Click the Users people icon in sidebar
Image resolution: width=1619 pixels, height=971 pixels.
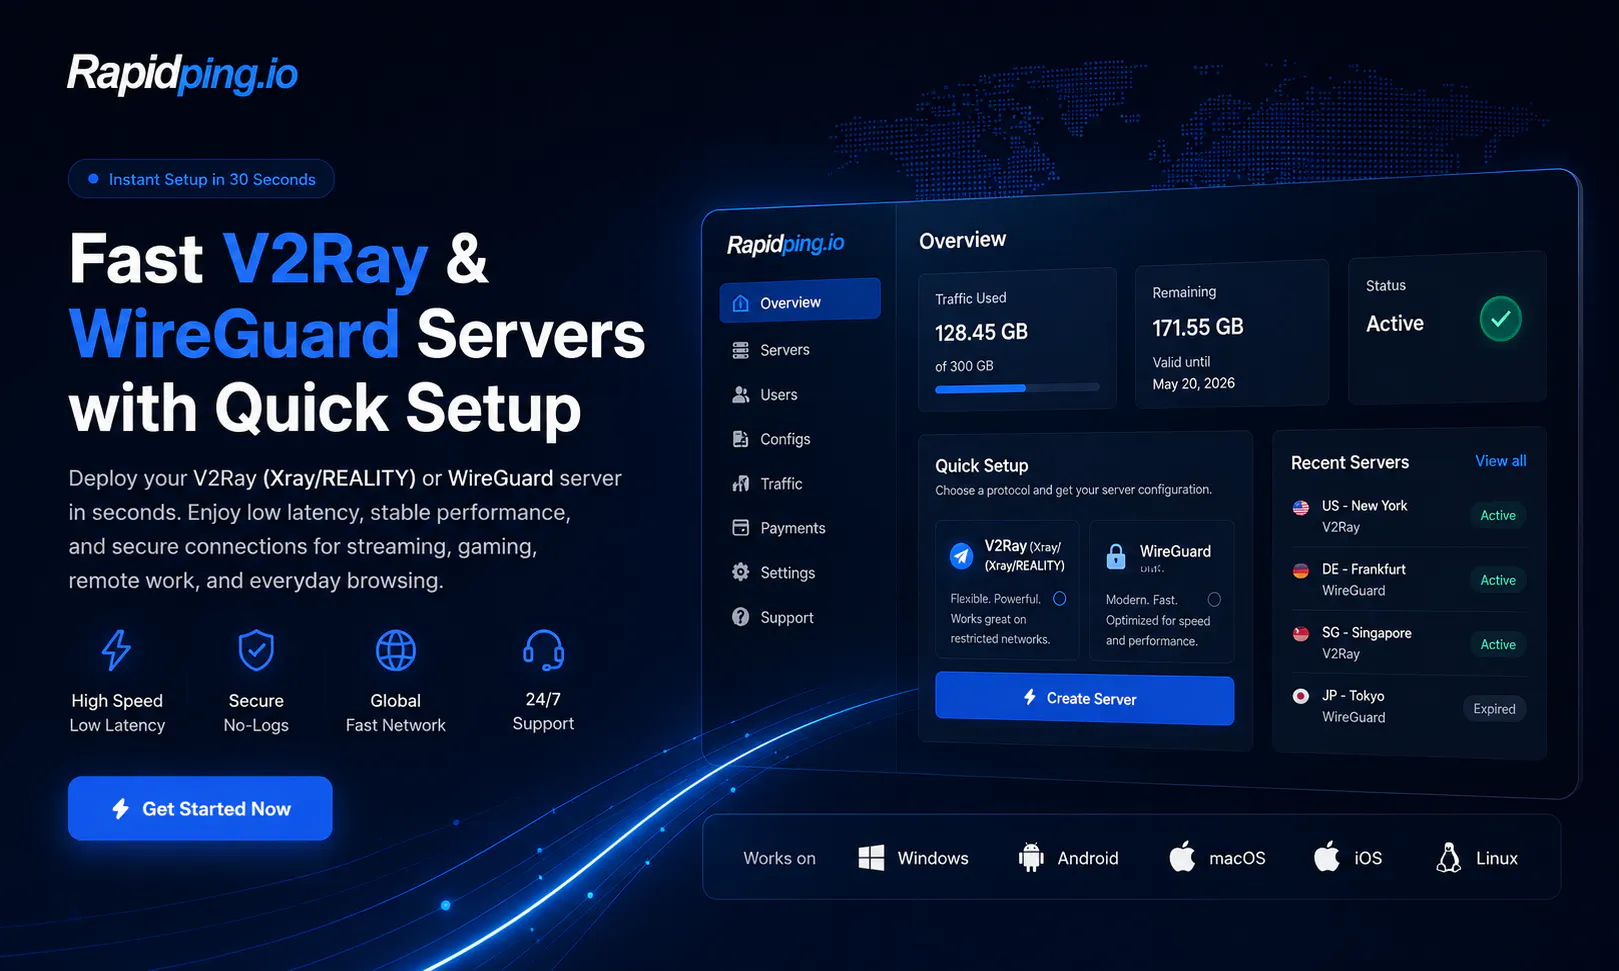coord(741,395)
